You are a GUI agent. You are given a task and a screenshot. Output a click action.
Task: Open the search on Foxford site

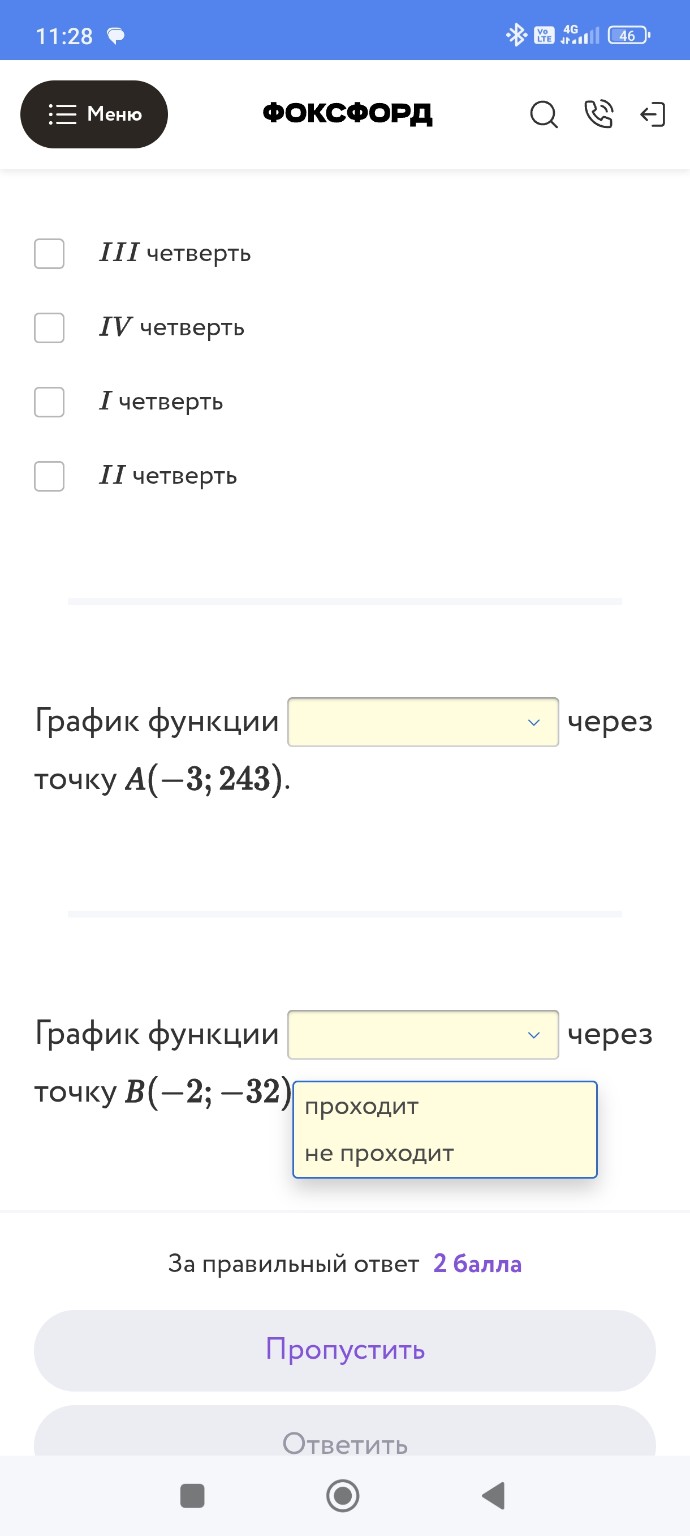tap(544, 115)
